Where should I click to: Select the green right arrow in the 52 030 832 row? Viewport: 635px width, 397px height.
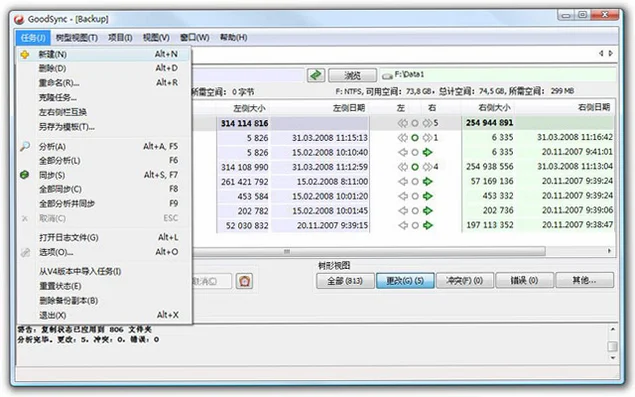tap(428, 225)
